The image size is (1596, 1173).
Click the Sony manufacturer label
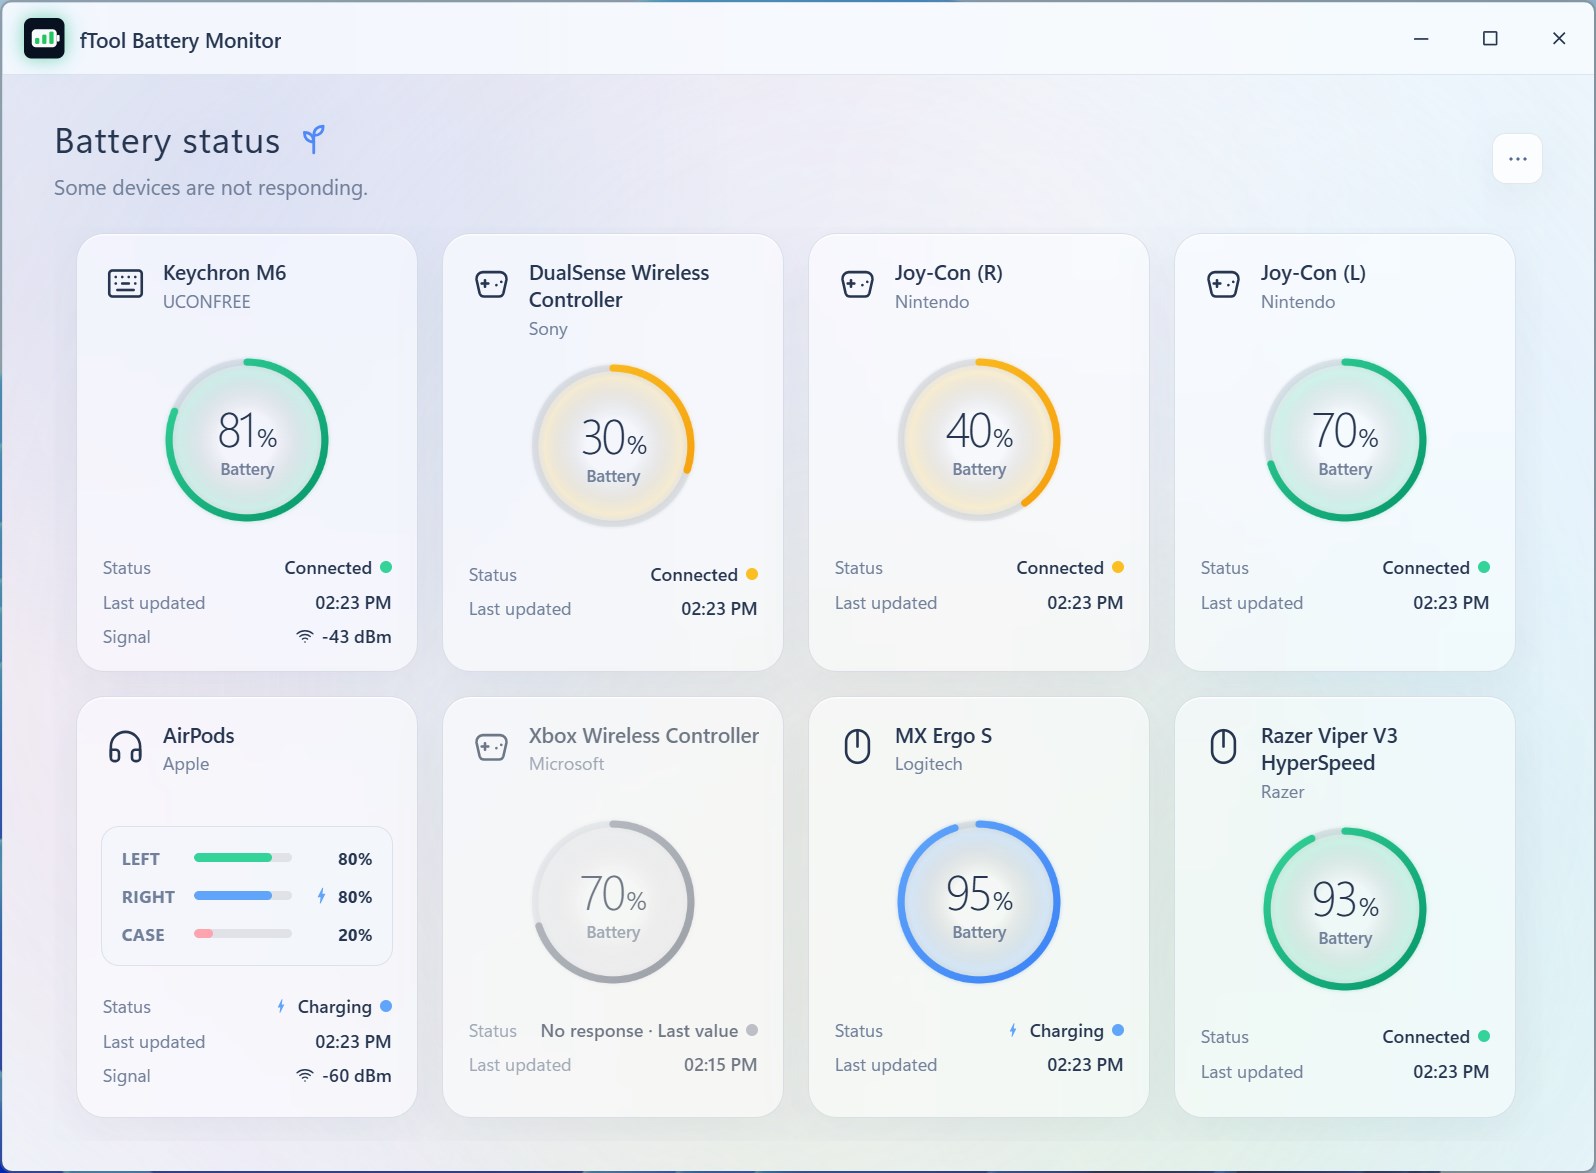coord(548,329)
